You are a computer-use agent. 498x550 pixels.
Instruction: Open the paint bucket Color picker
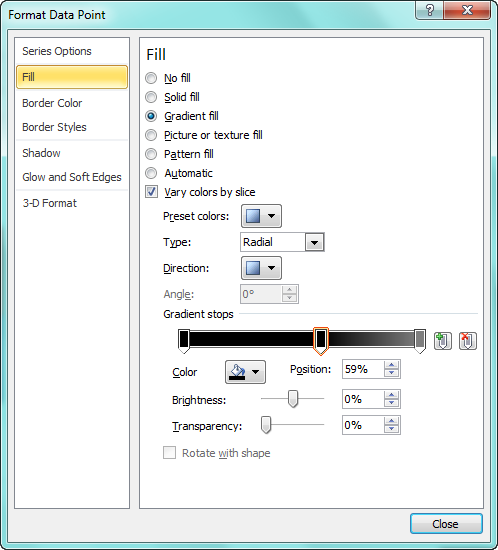click(245, 372)
